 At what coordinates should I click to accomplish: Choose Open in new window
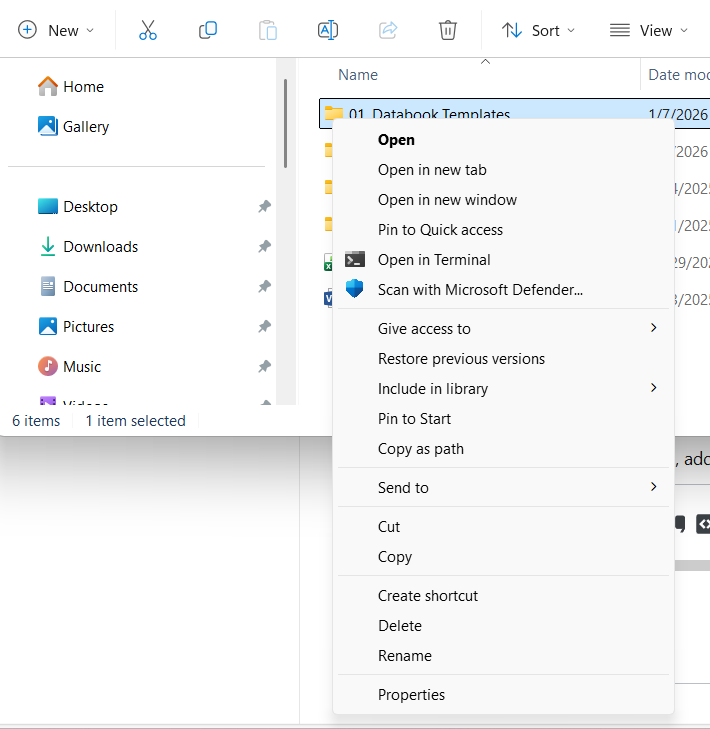tap(447, 200)
